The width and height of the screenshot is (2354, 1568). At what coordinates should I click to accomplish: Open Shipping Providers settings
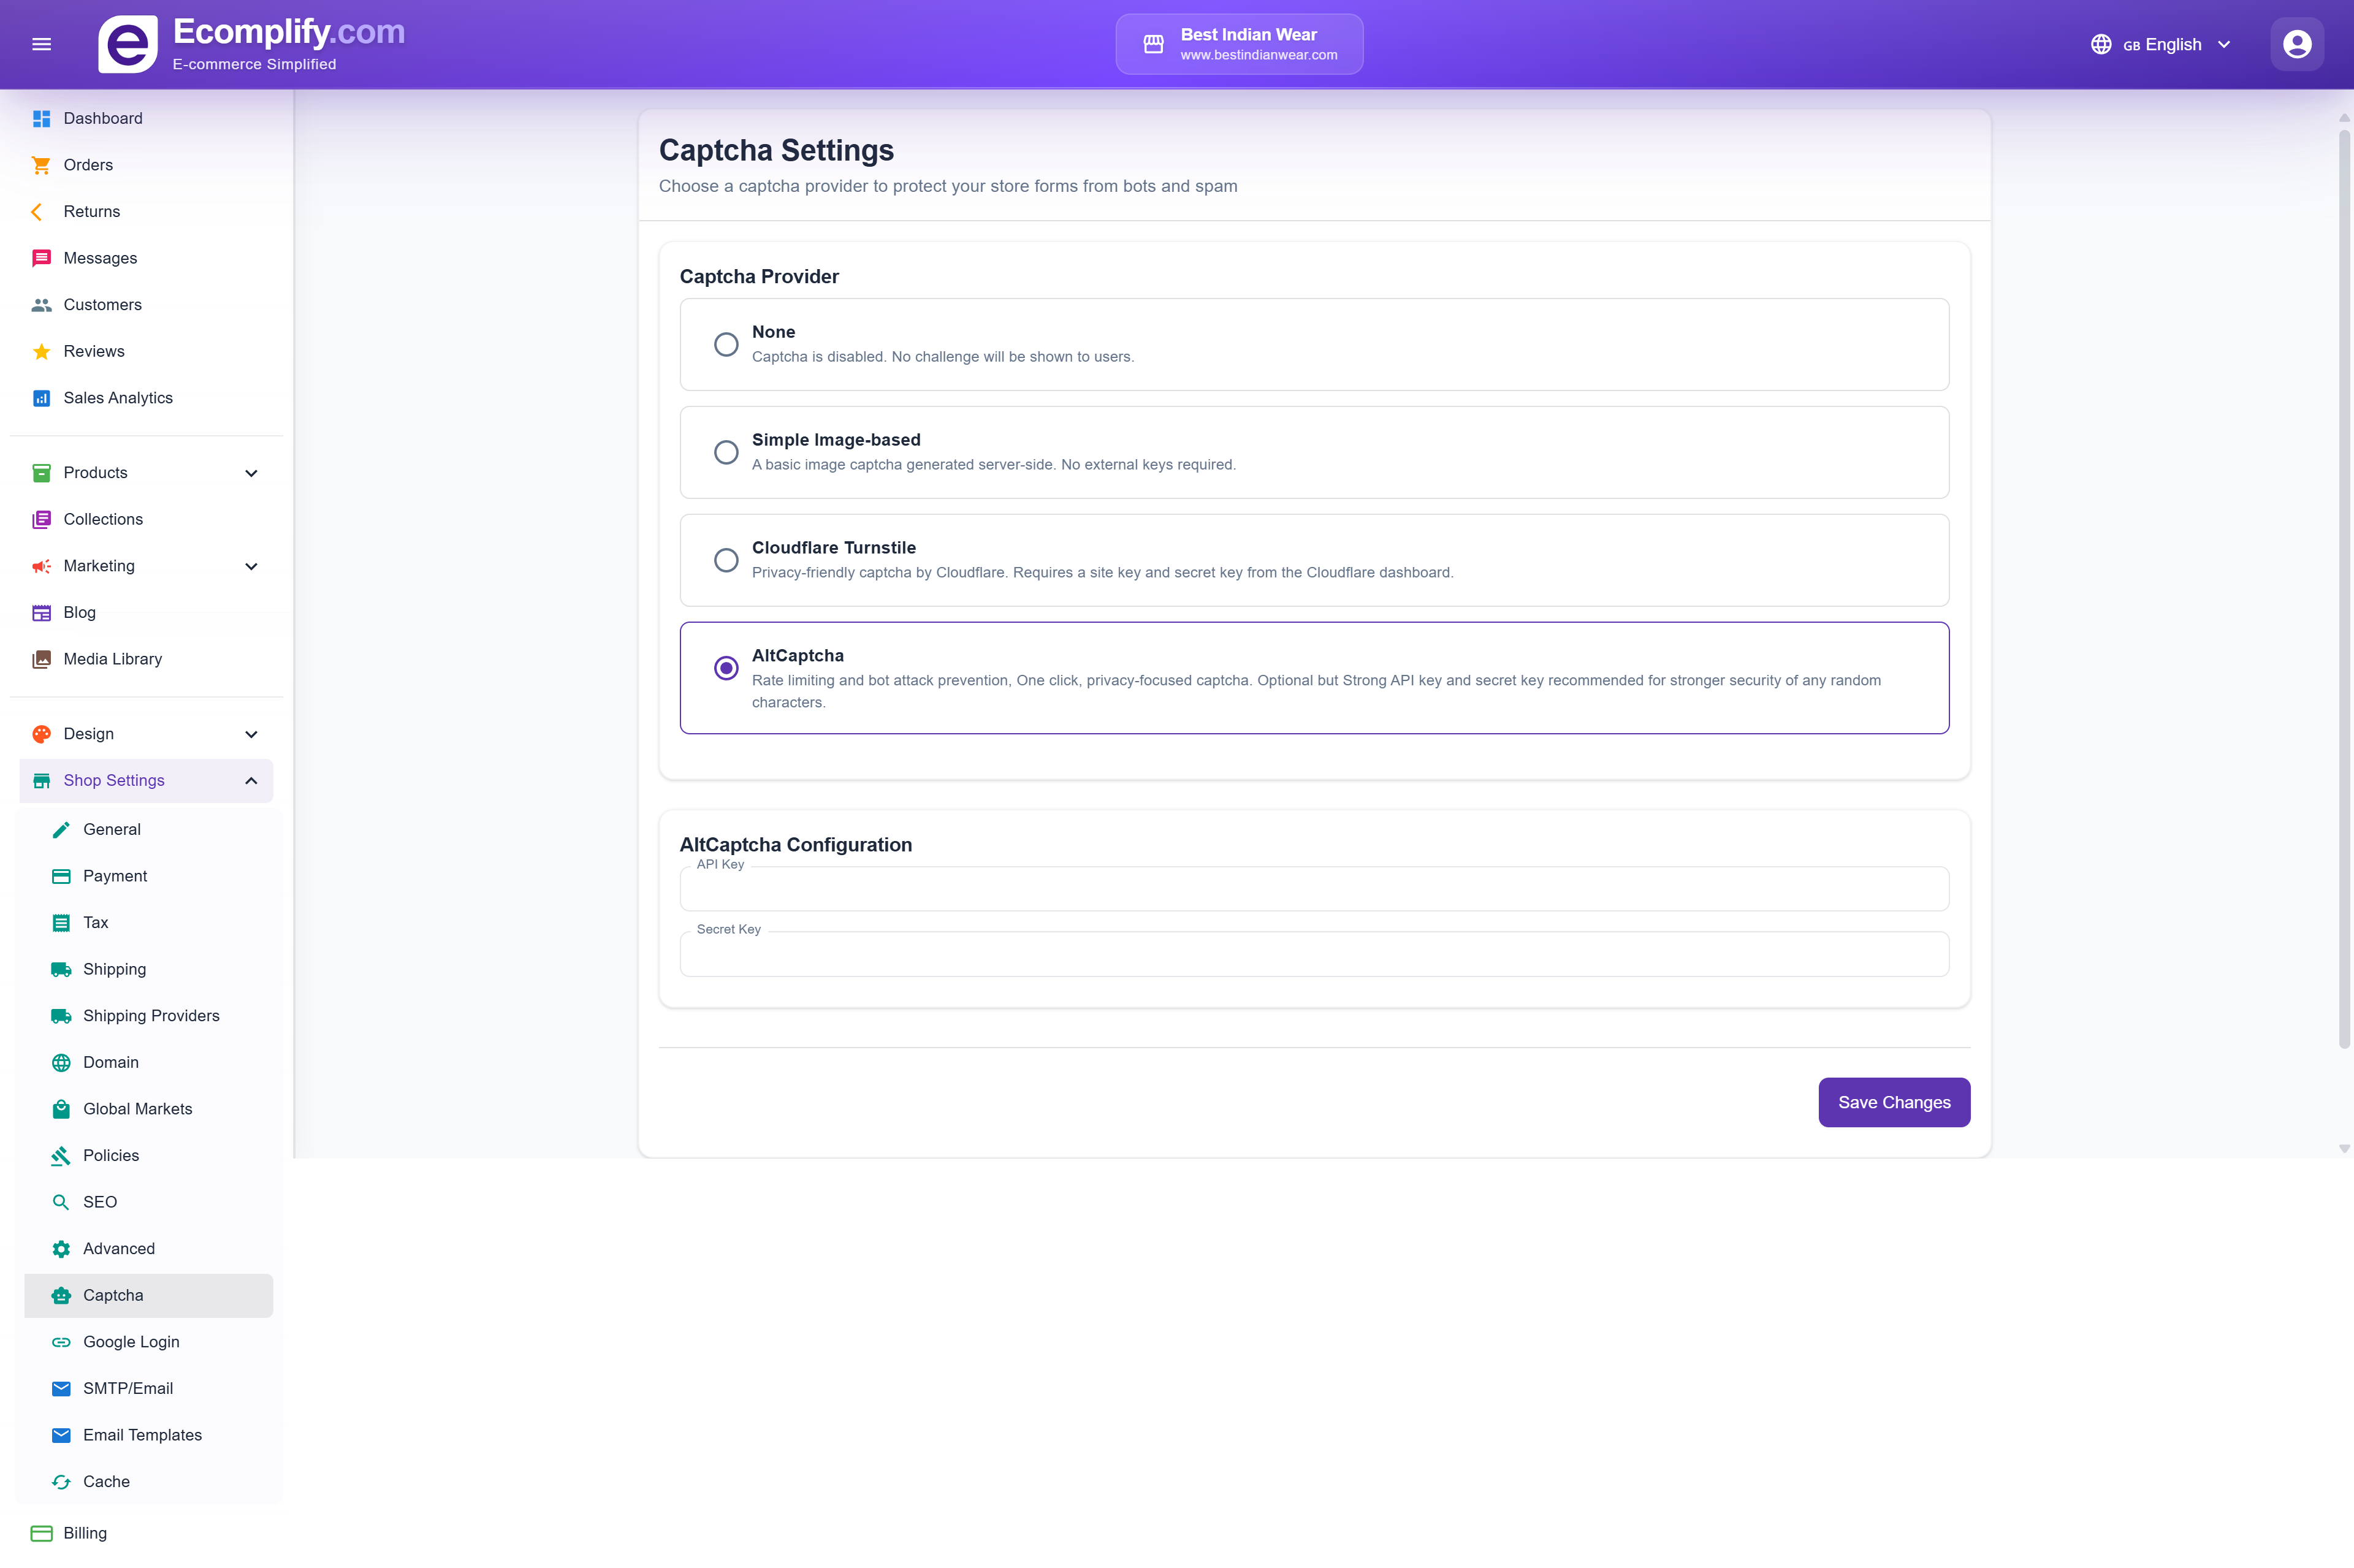tap(151, 1015)
